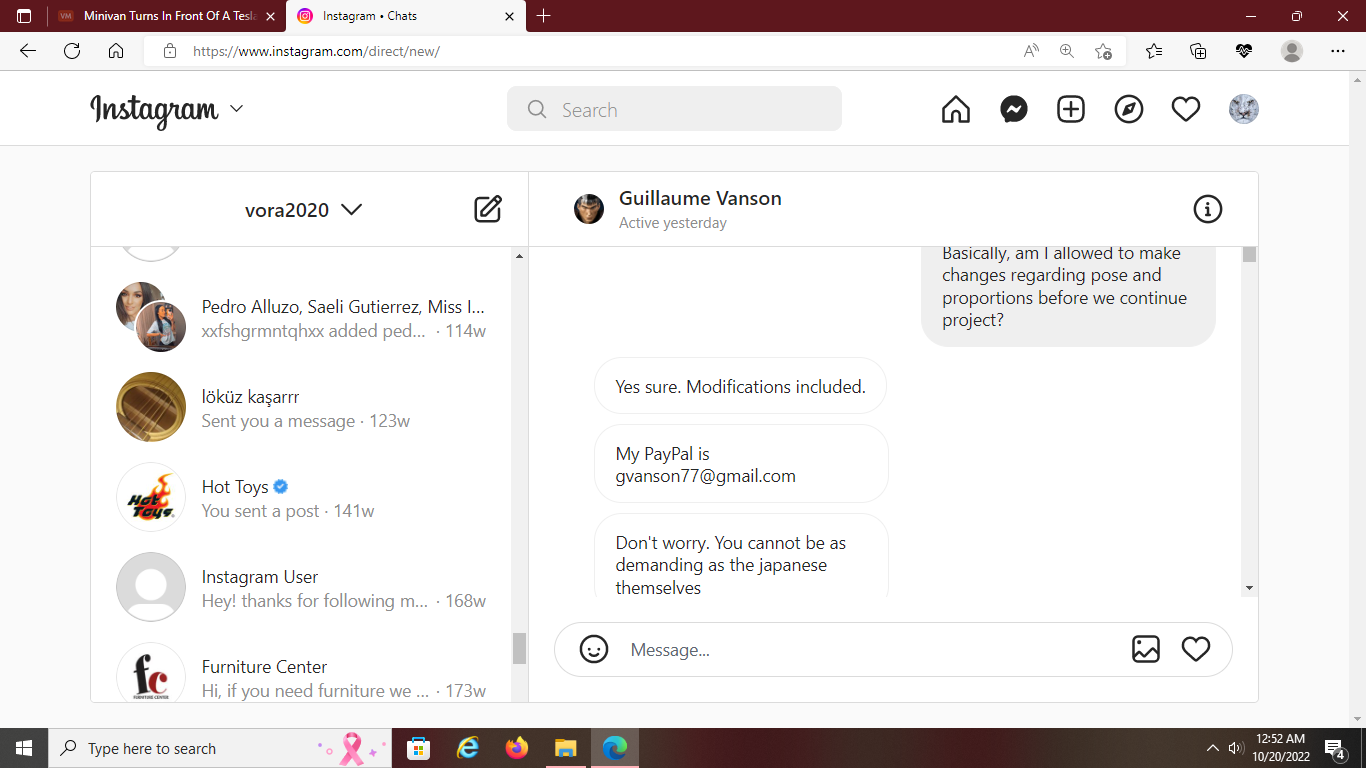The width and height of the screenshot is (1366, 768).
Task: Add this page to favorites star
Action: pyautogui.click(x=1103, y=51)
